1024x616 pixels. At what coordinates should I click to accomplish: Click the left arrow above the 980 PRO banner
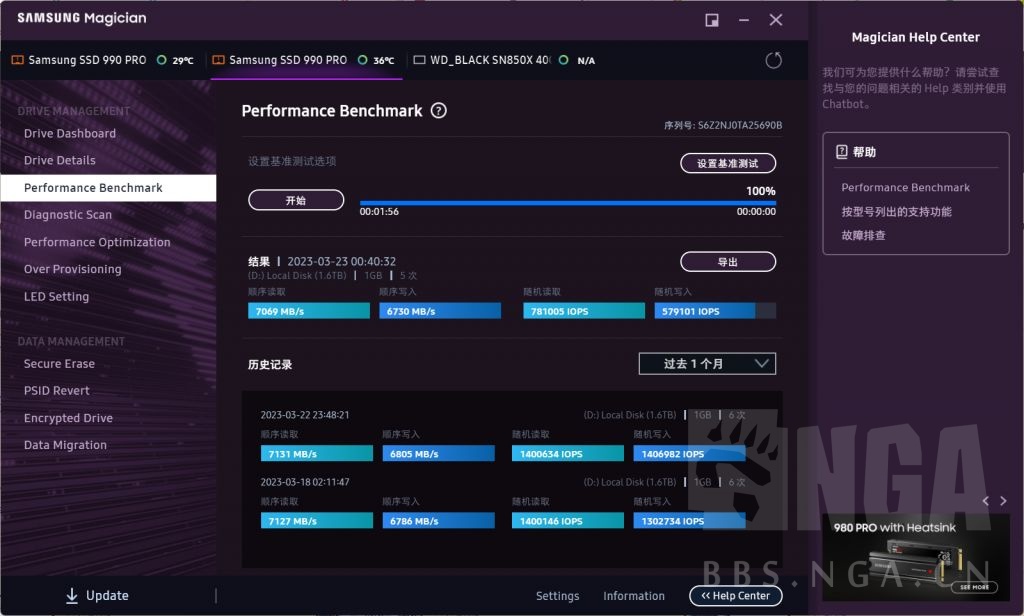984,501
